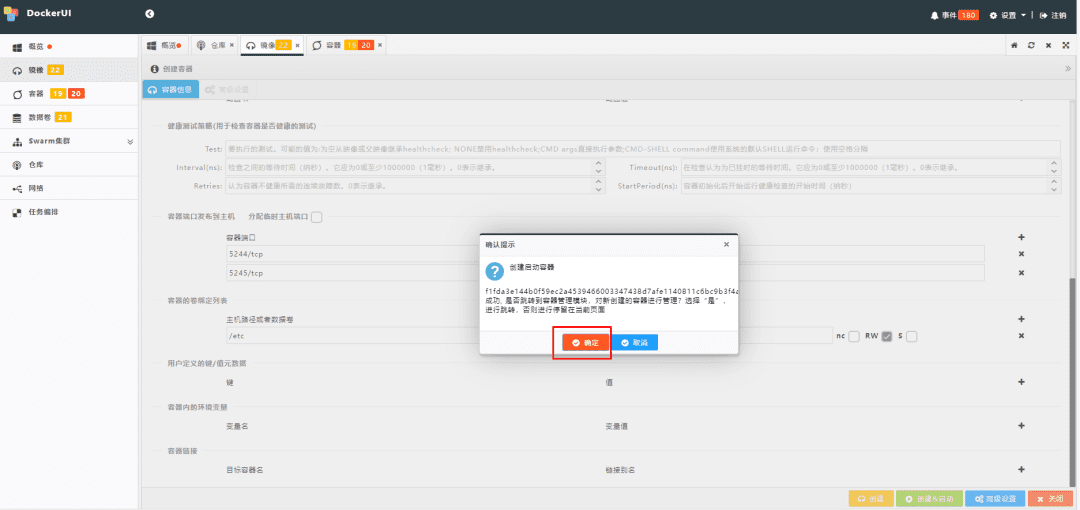The height and width of the screenshot is (510, 1080).
Task: Open 数据卷 in the sidebar
Action: (x=40, y=117)
